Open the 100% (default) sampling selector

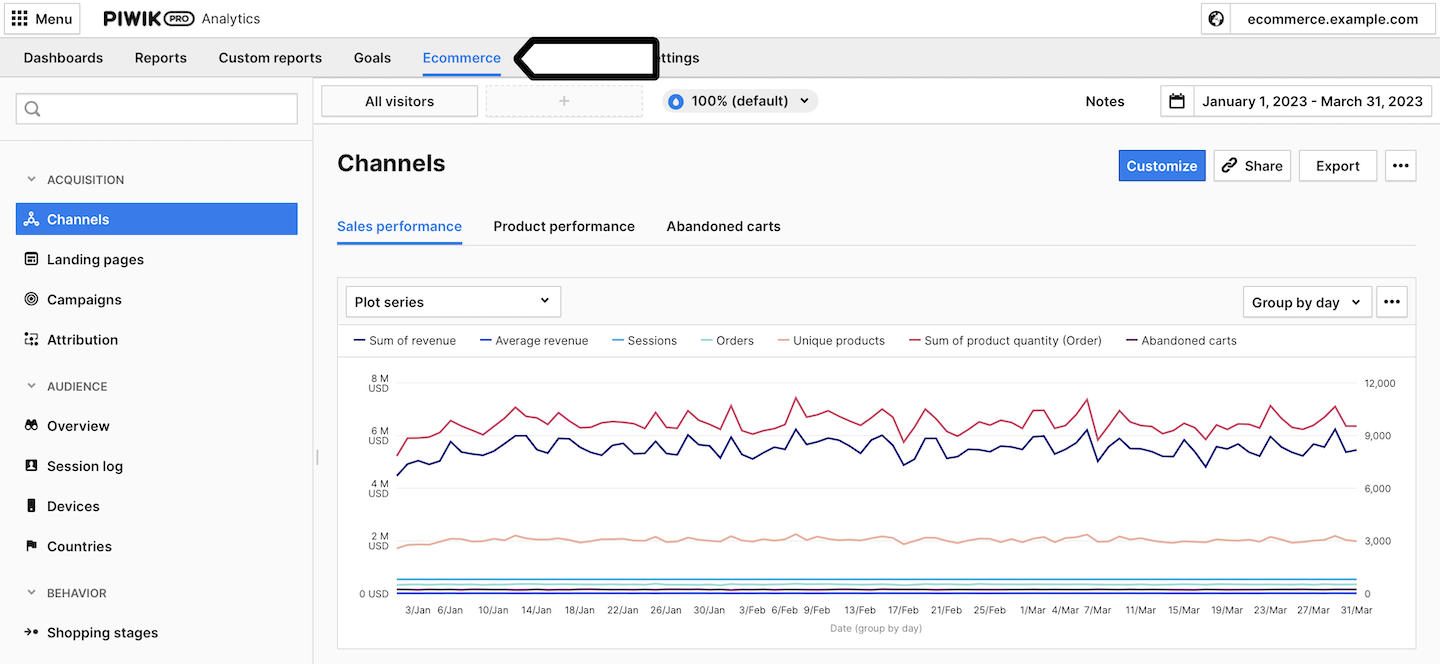tap(740, 101)
